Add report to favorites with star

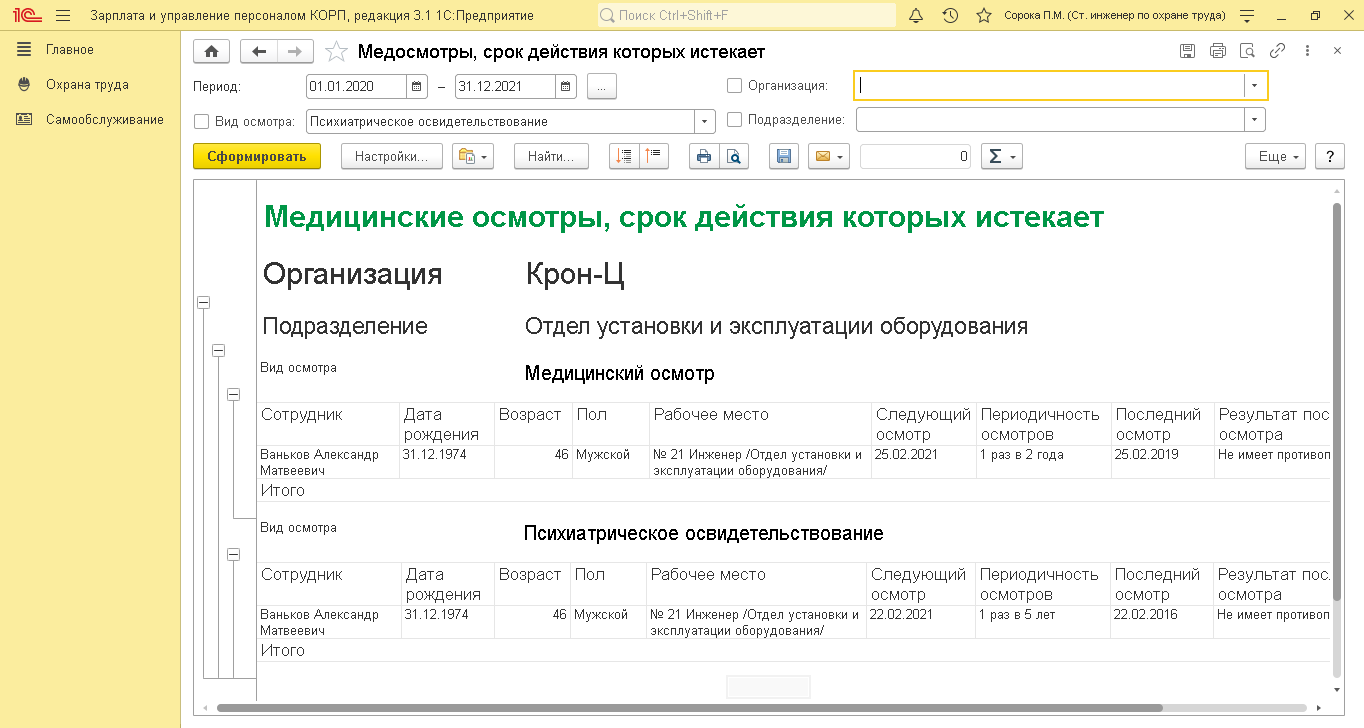(336, 52)
